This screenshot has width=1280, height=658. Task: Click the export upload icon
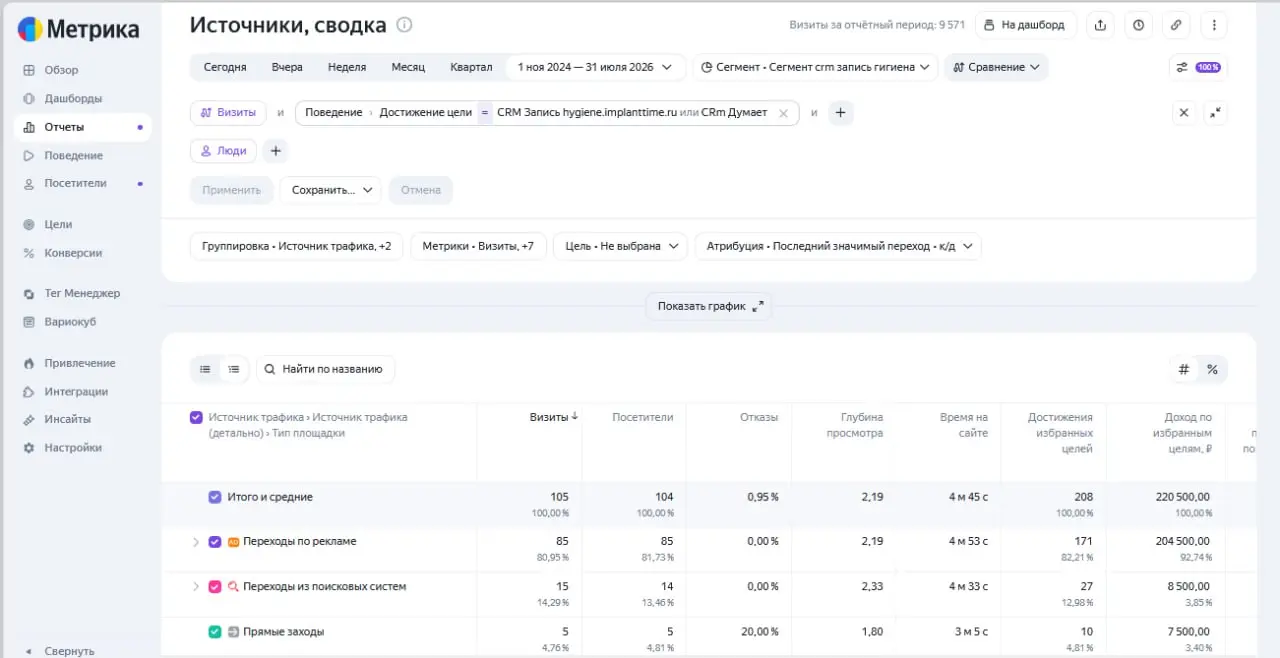[1101, 25]
